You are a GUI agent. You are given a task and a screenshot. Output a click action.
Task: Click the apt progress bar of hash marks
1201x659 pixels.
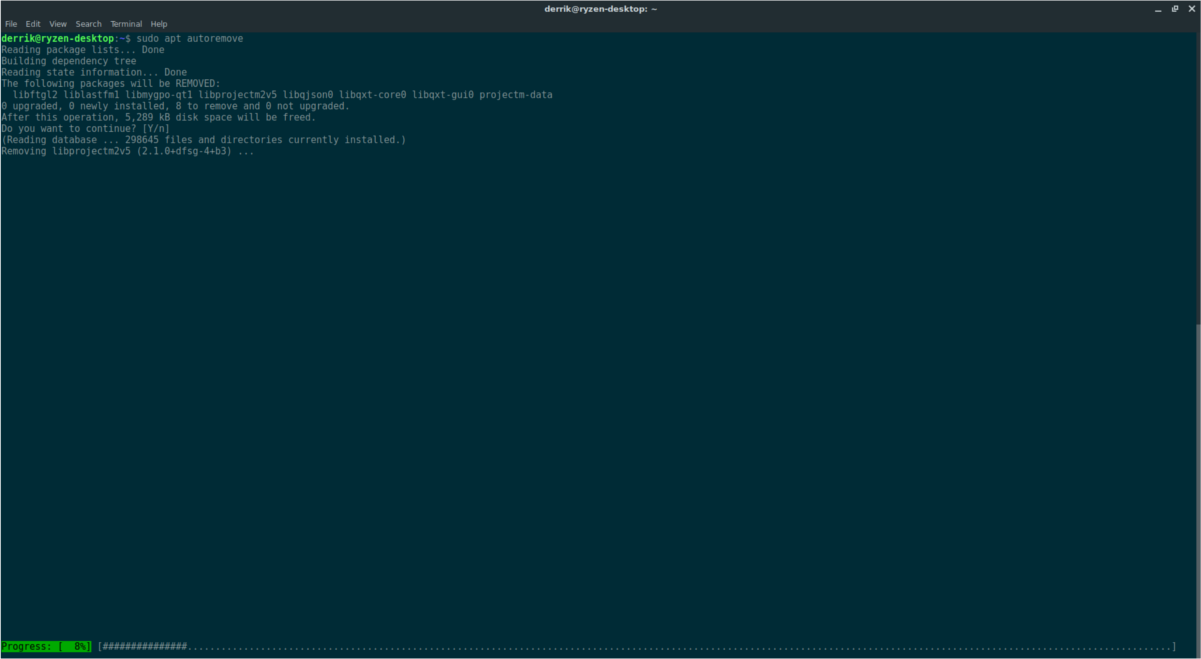[637, 647]
